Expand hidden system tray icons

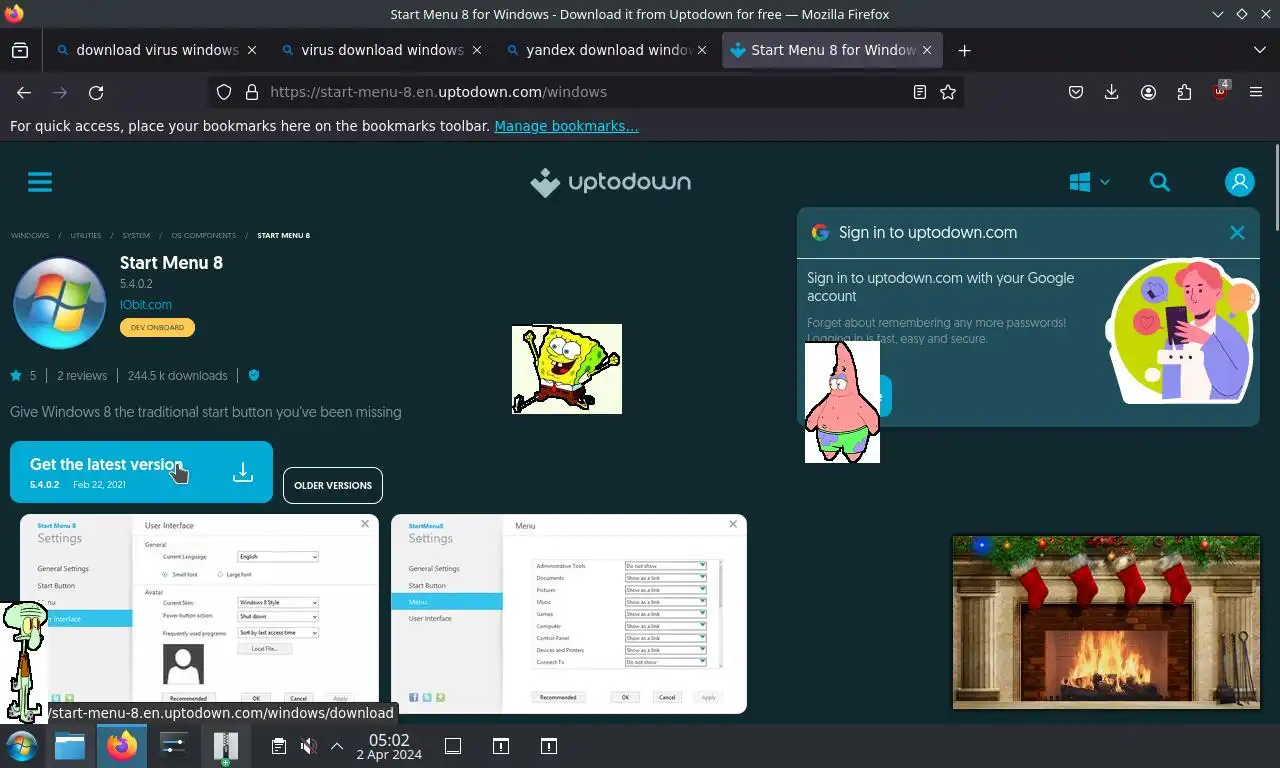[x=337, y=746]
